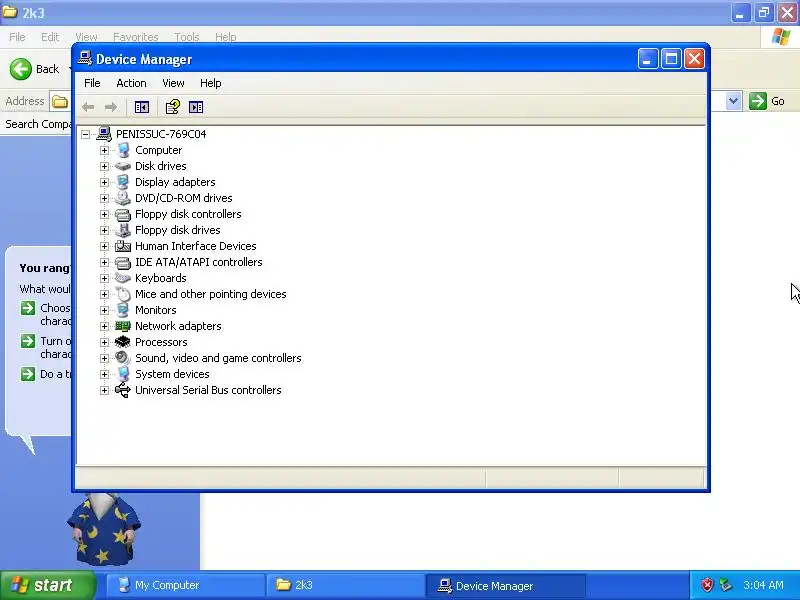Screen dimensions: 800x600
Task: Collapse the PENISSUC-769C04 root node
Action: 86,134
